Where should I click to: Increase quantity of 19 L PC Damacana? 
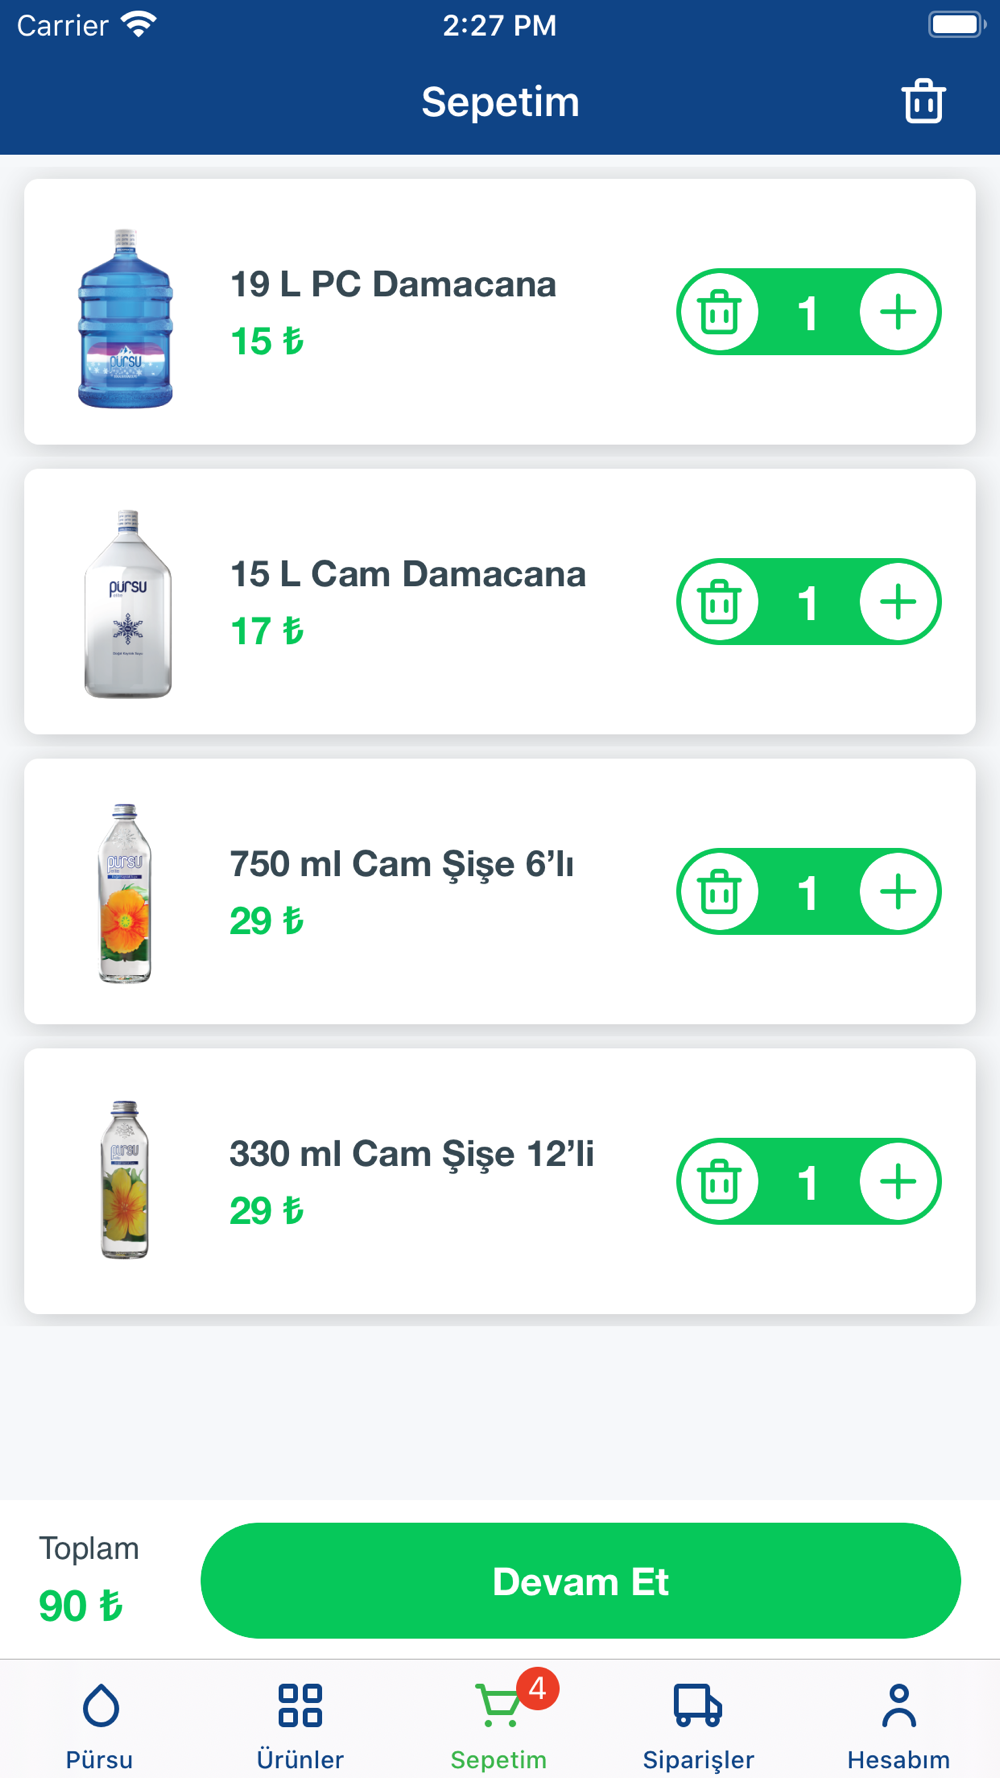897,312
